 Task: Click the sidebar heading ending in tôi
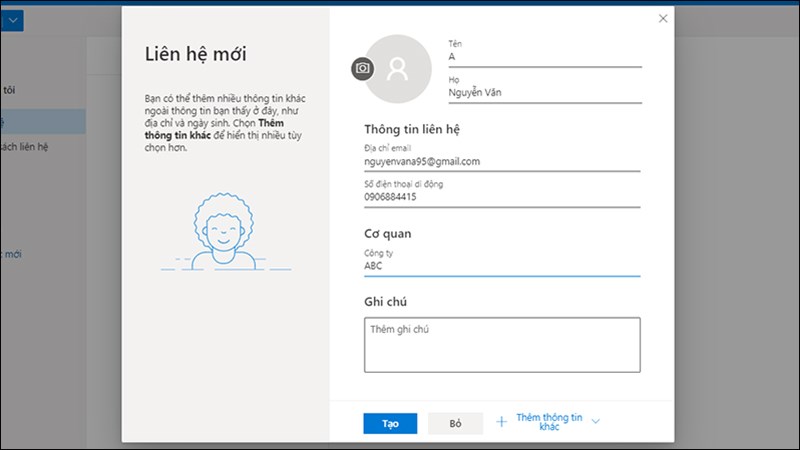(x=12, y=90)
